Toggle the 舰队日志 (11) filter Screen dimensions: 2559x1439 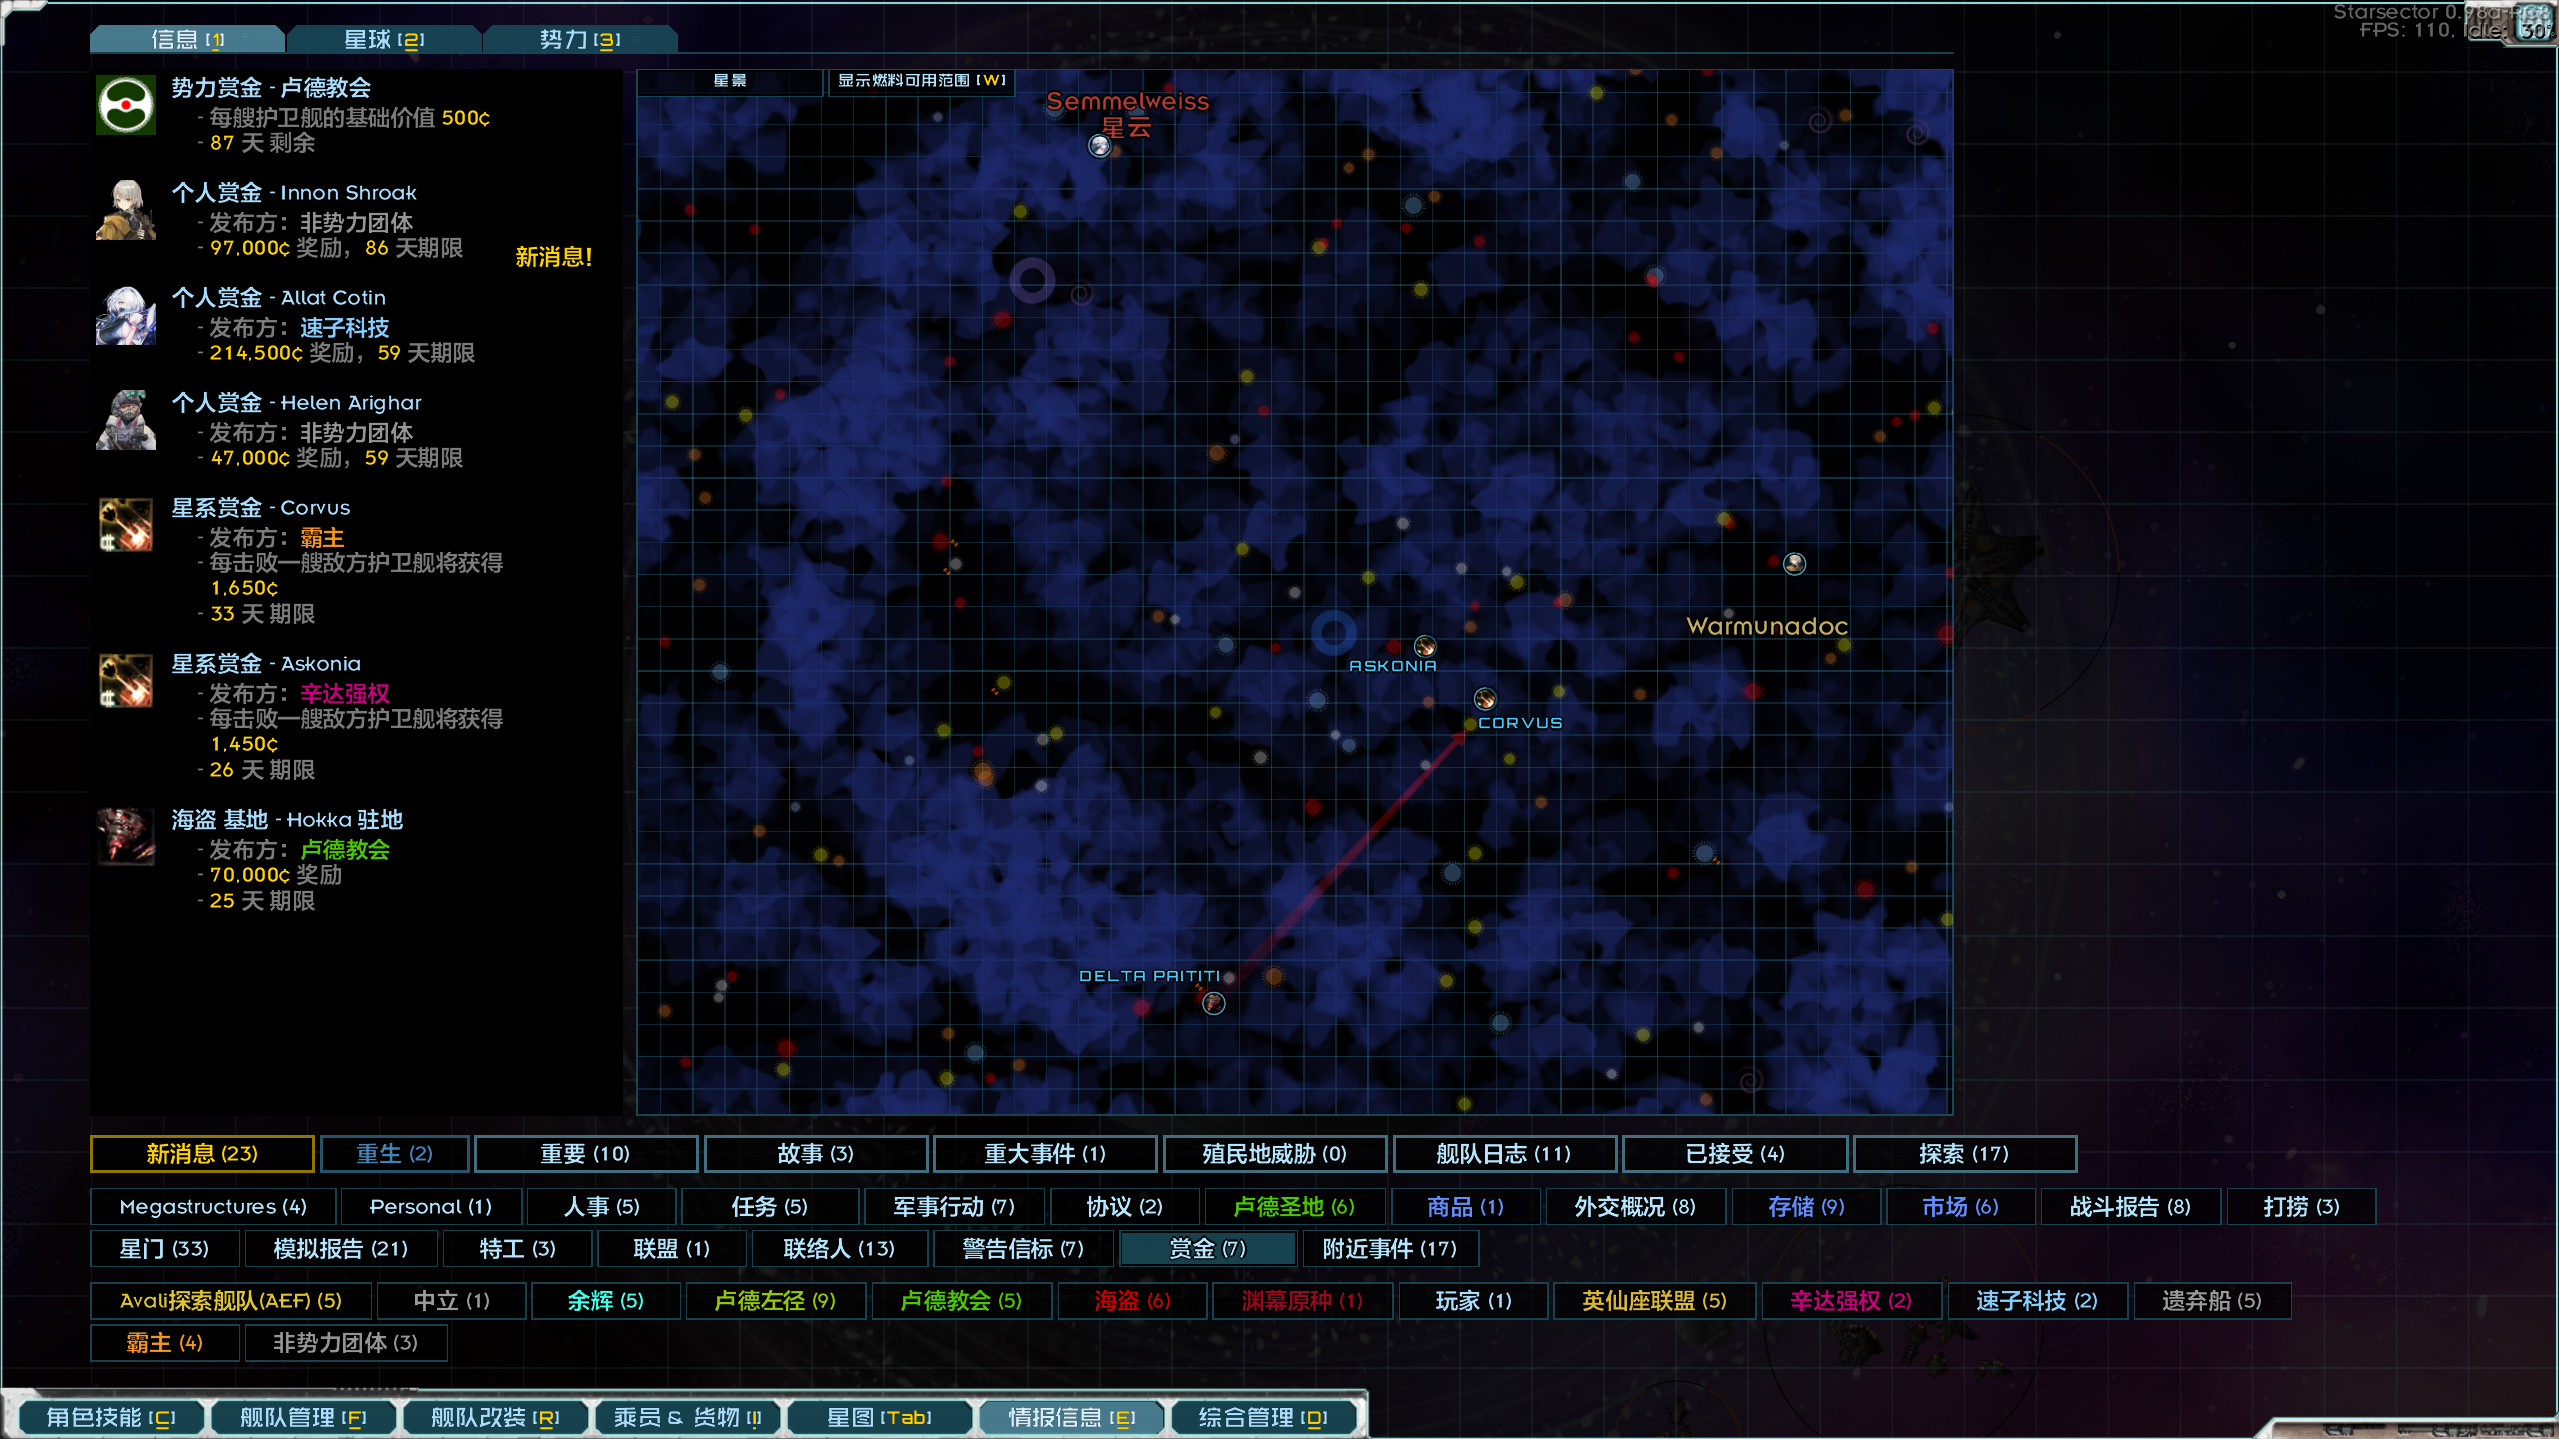(x=1503, y=1154)
